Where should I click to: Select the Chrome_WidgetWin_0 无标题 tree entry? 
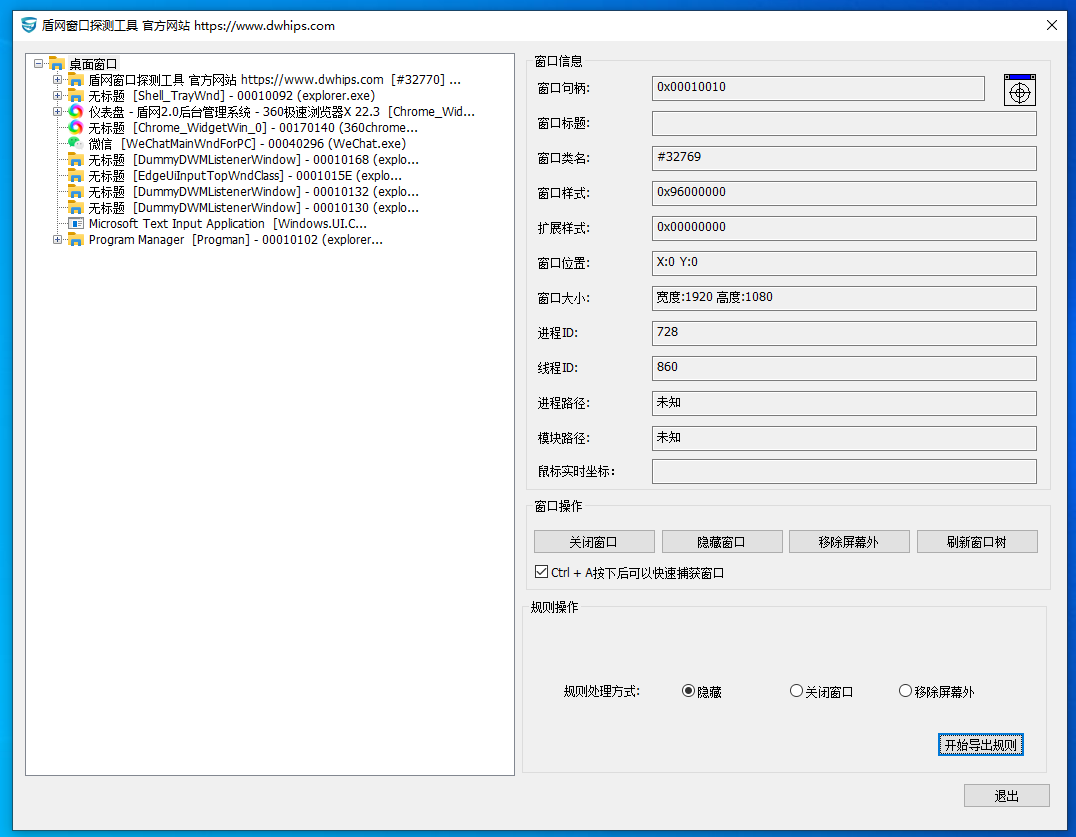[252, 128]
